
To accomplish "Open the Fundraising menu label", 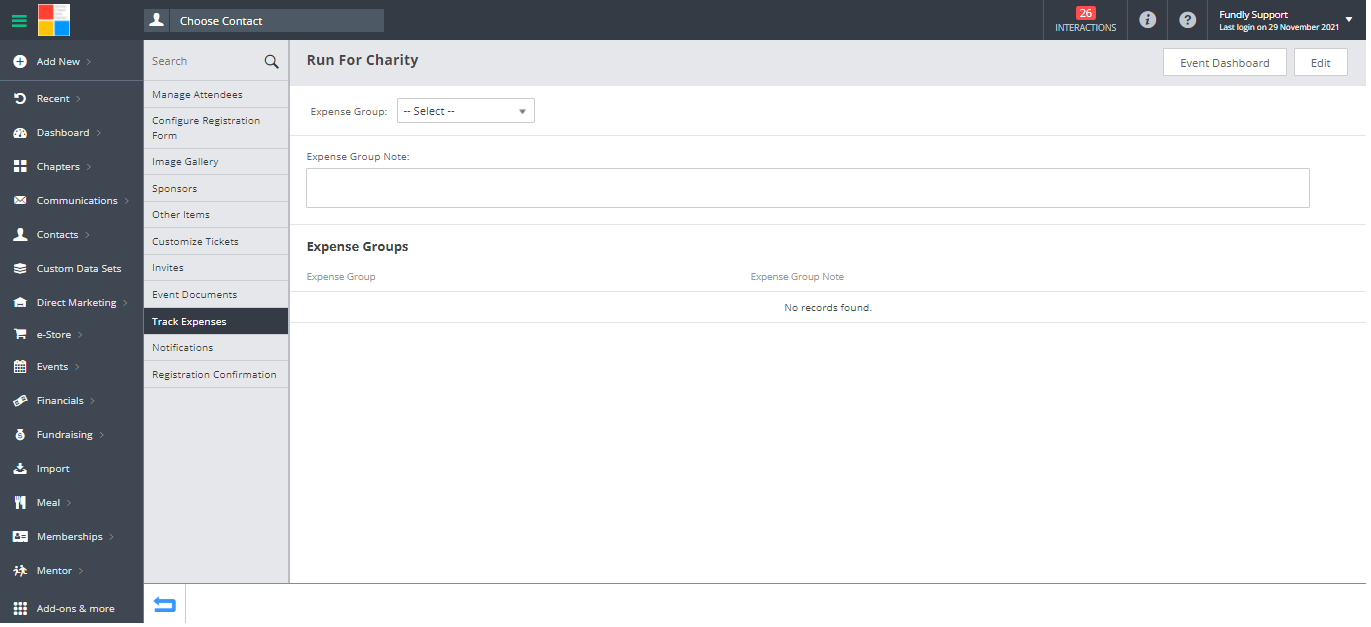I will click(65, 435).
